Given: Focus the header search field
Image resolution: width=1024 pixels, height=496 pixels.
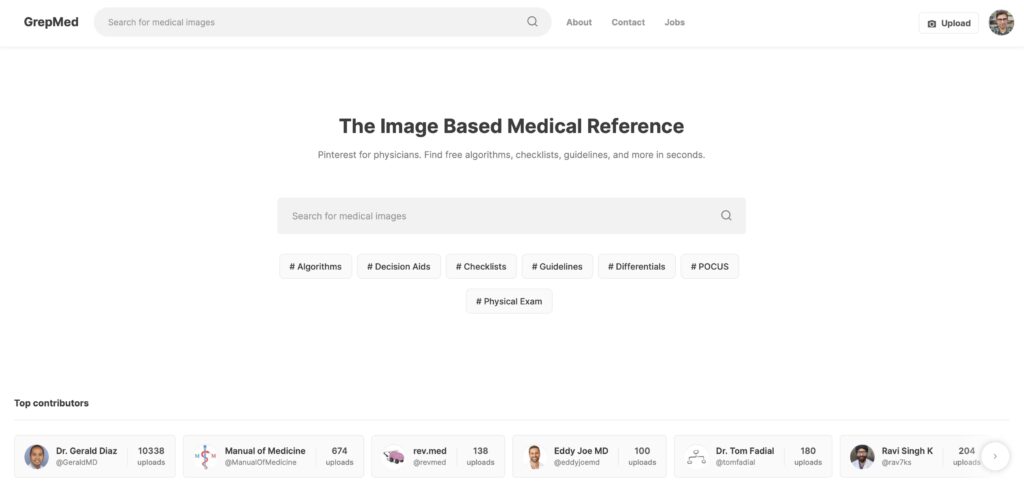Looking at the screenshot, I should pyautogui.click(x=323, y=22).
